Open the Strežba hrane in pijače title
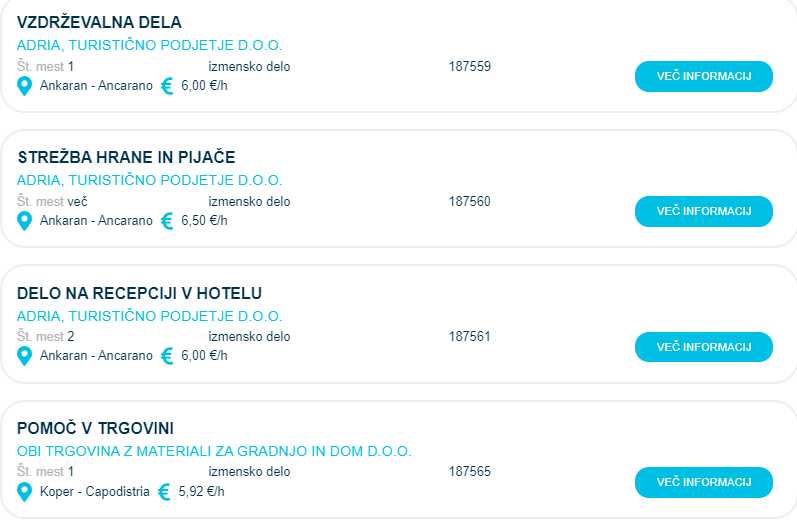 pos(127,158)
